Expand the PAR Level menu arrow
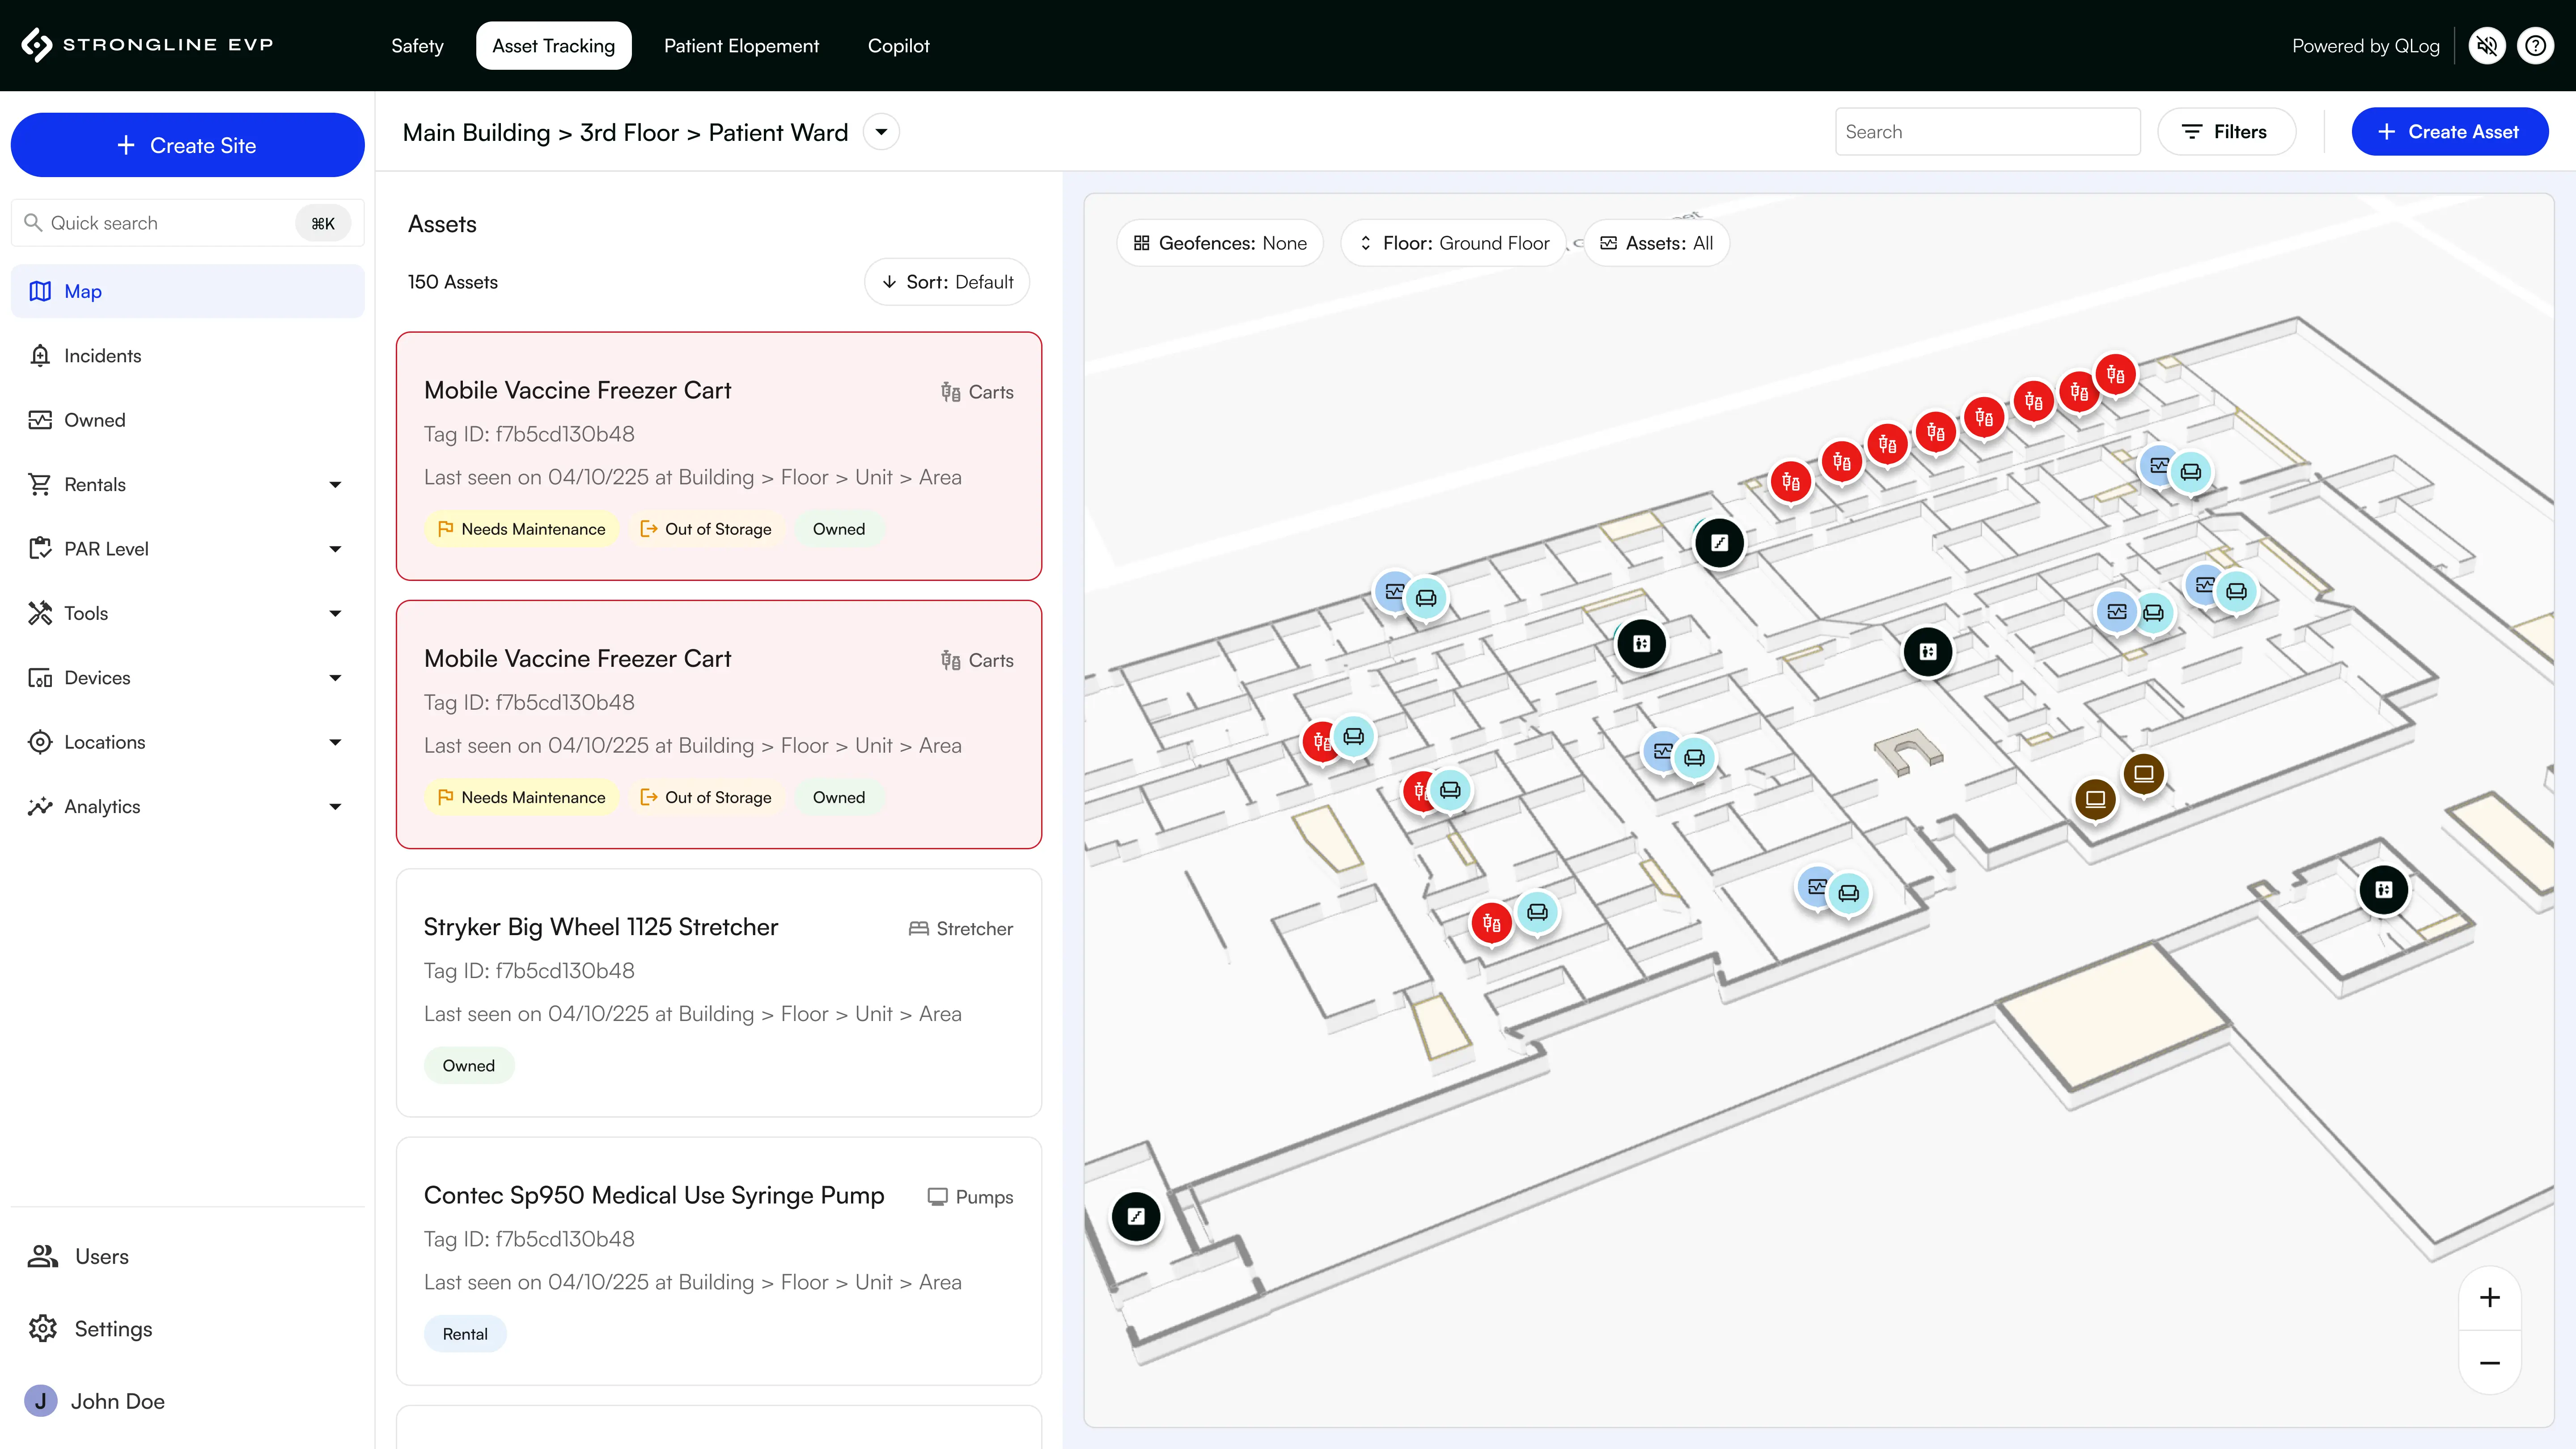Viewport: 2576px width, 1449px height. point(335,549)
